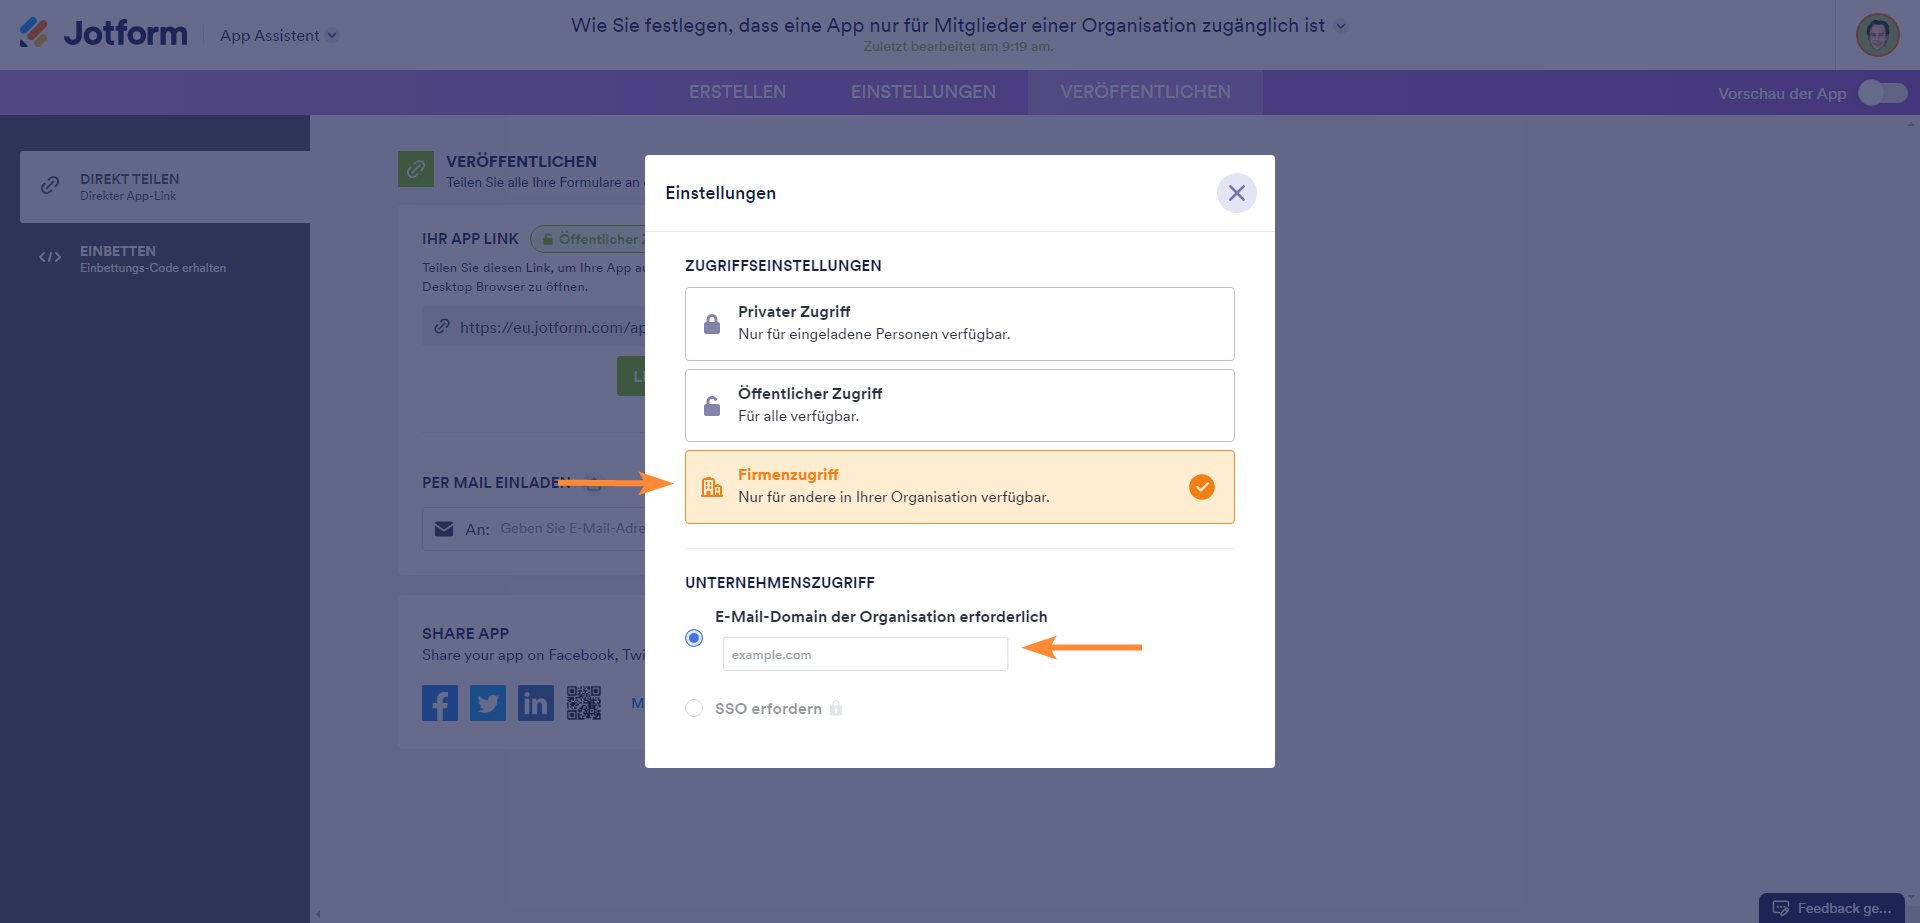Select the Firmenzugriff access option
Screen dimensions: 1920x923
tap(959, 487)
